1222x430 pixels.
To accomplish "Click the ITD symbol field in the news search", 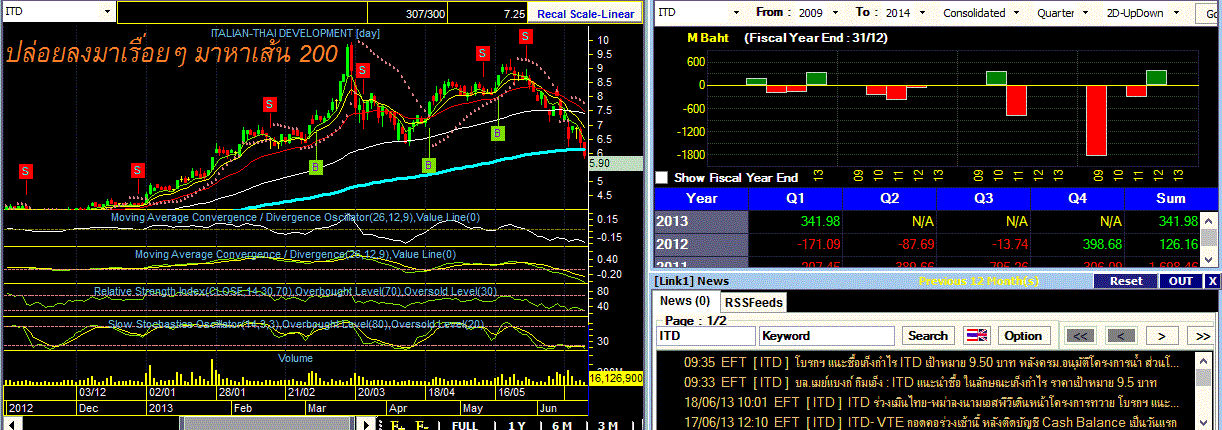I will pos(705,336).
